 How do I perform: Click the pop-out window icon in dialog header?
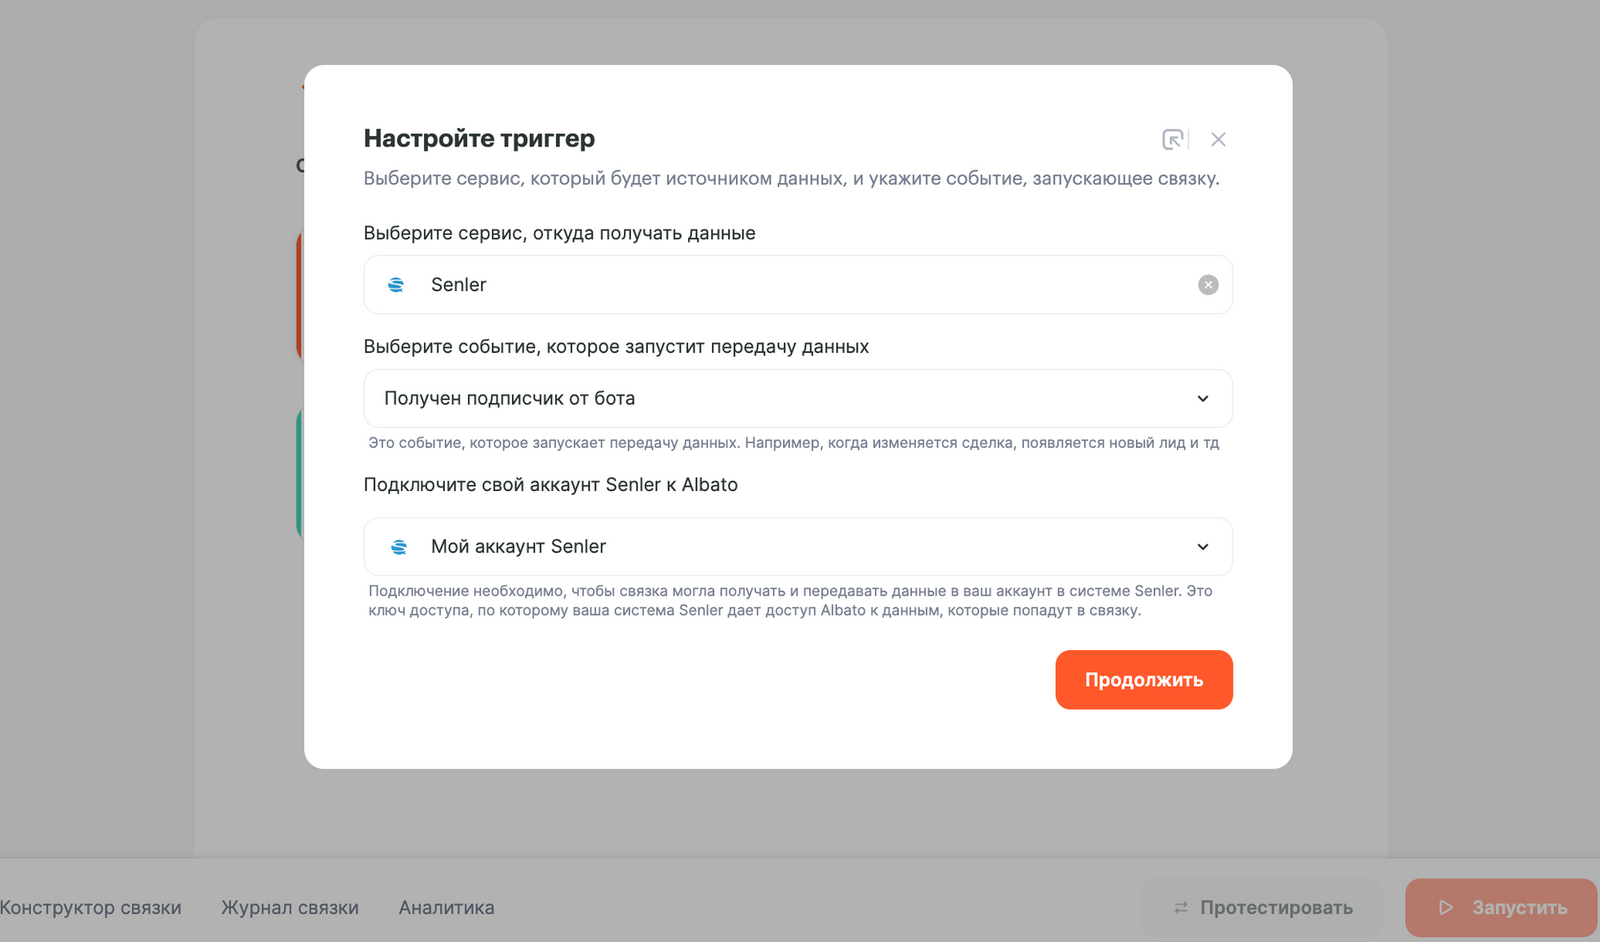[1173, 139]
